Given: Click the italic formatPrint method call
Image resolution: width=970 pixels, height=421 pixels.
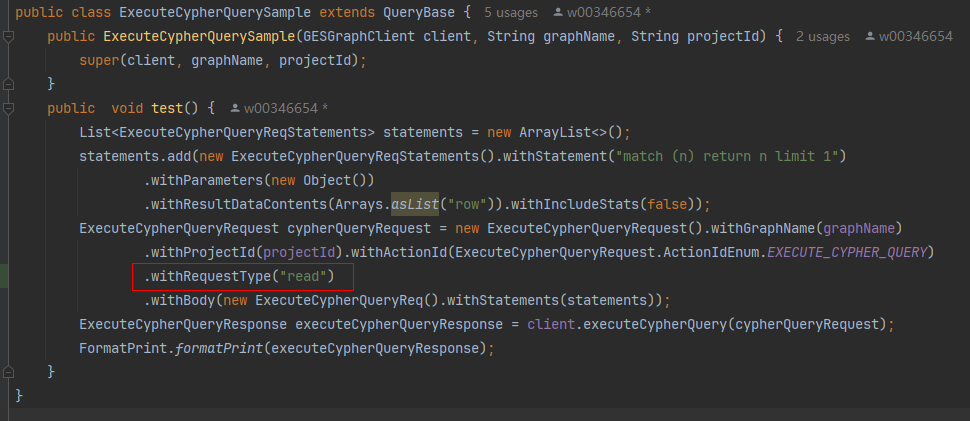Looking at the screenshot, I should point(219,349).
